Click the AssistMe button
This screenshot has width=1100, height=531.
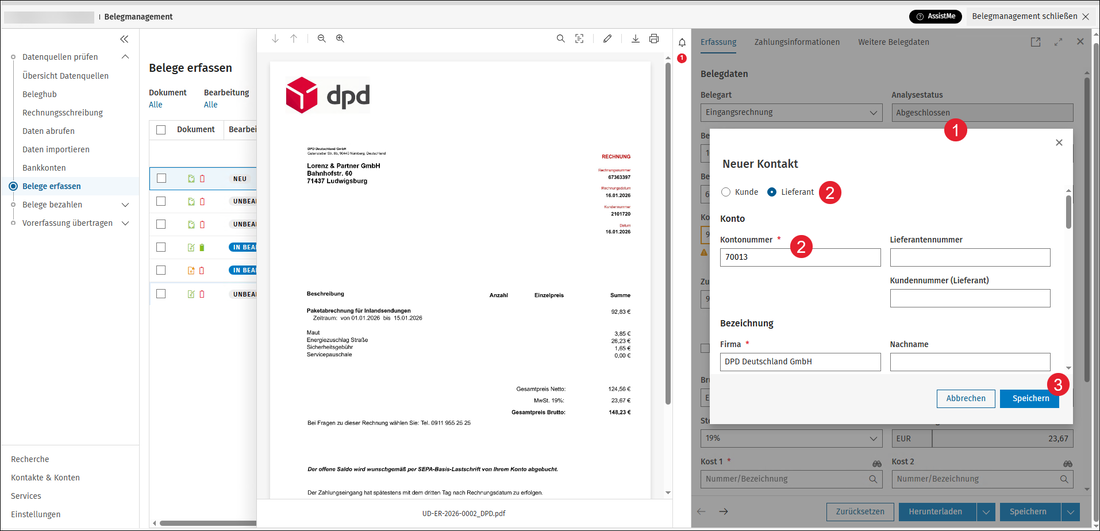pos(935,16)
